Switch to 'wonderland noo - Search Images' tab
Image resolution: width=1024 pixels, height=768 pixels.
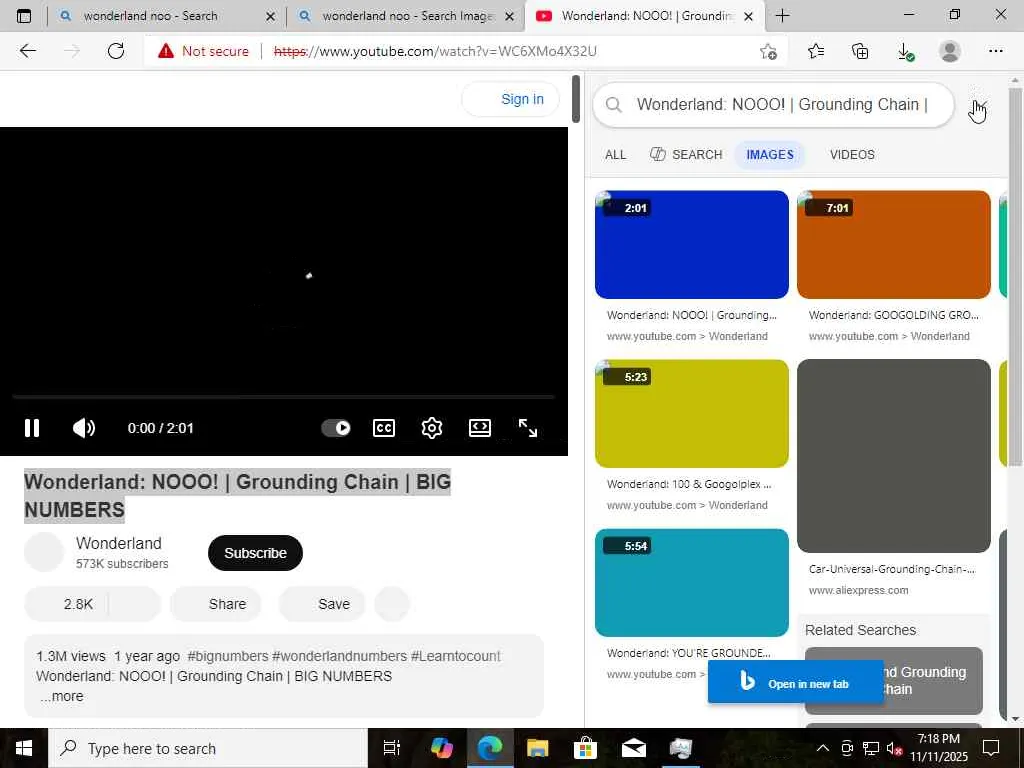408,16
